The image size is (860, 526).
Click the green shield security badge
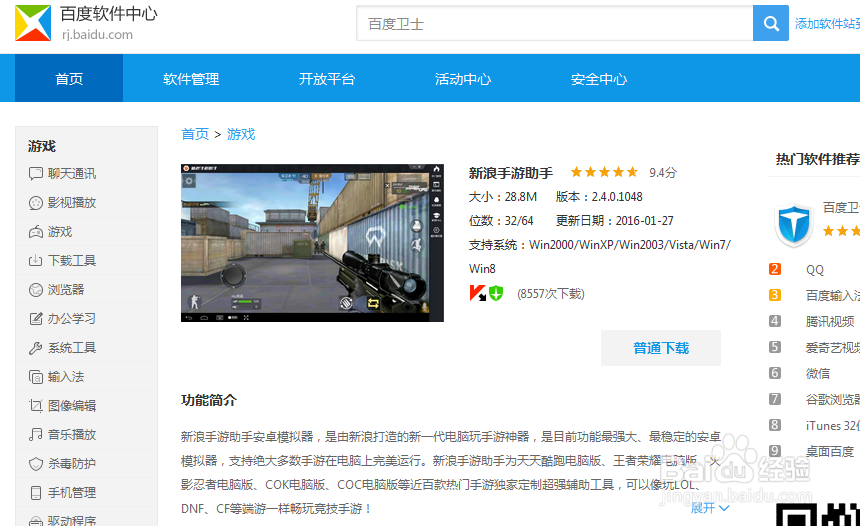496,293
